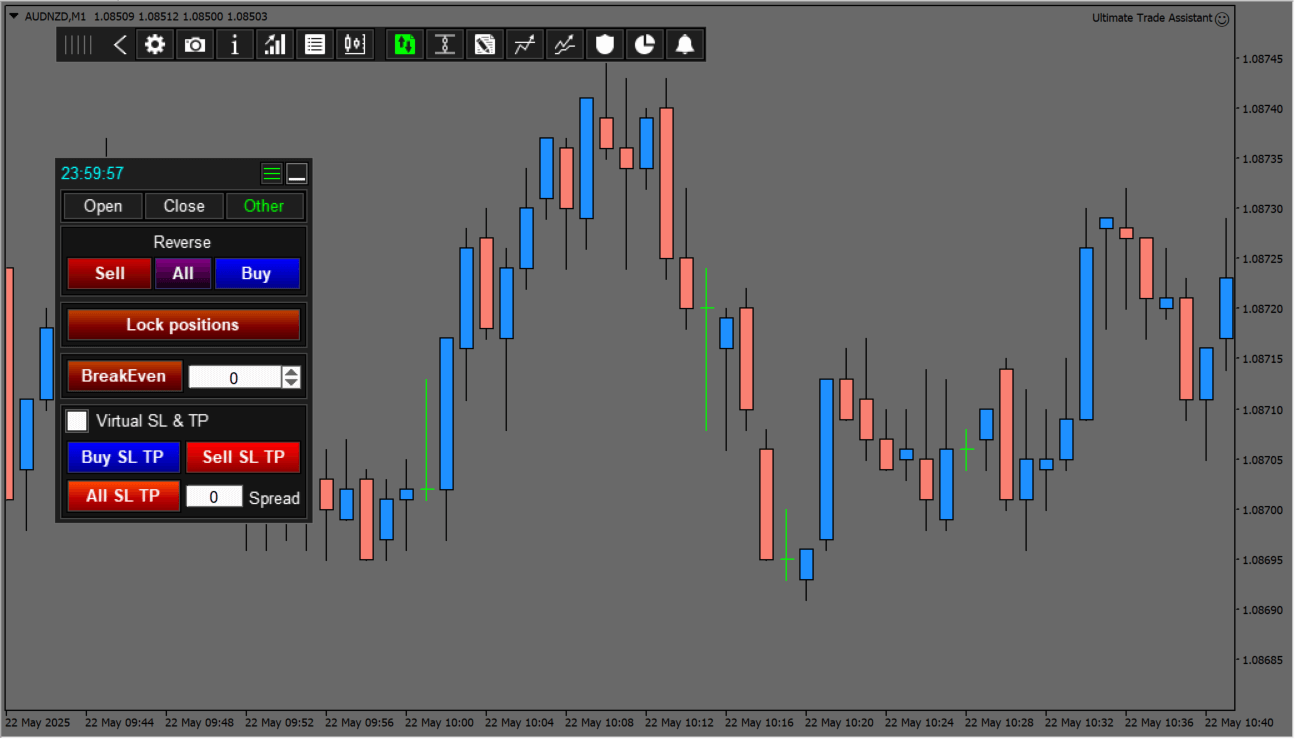Click the 22 May 10:20 time label
The image size is (1295, 739).
(x=839, y=722)
